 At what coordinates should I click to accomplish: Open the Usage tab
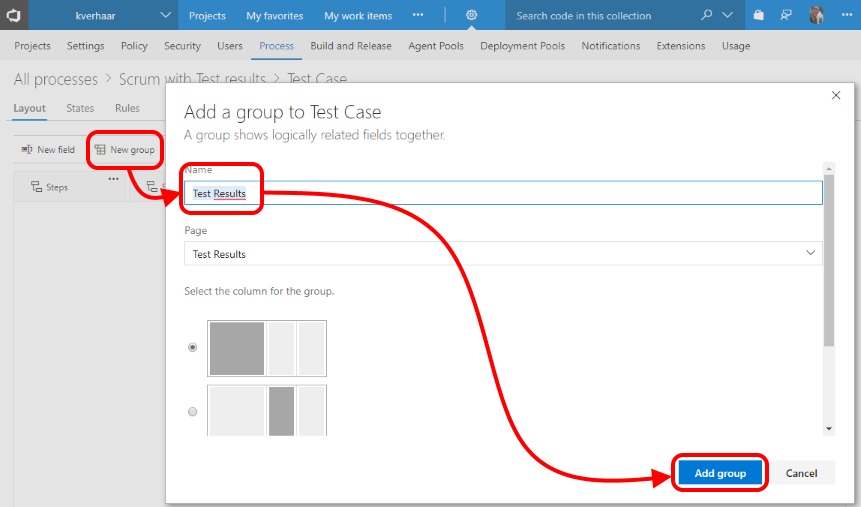click(736, 46)
